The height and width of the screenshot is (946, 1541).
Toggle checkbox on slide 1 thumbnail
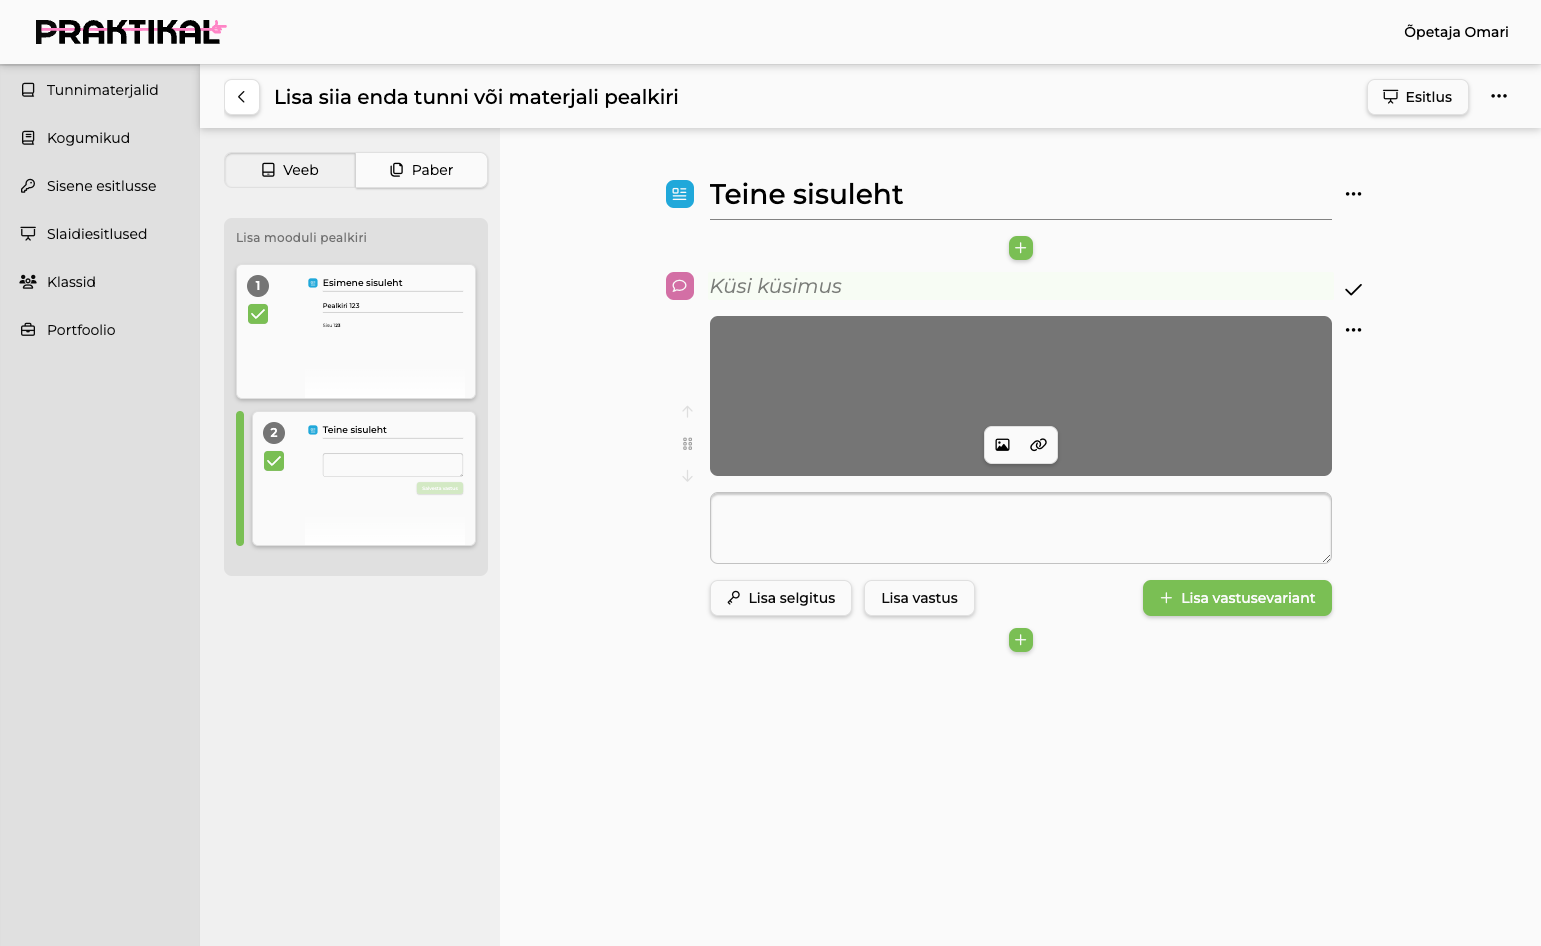pos(258,314)
